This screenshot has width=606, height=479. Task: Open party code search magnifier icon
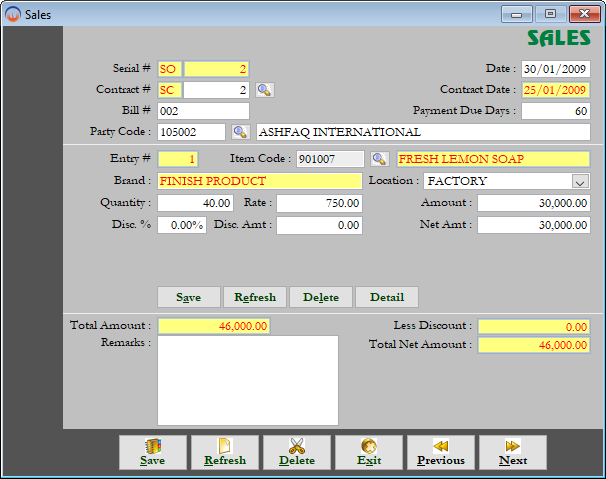[241, 132]
